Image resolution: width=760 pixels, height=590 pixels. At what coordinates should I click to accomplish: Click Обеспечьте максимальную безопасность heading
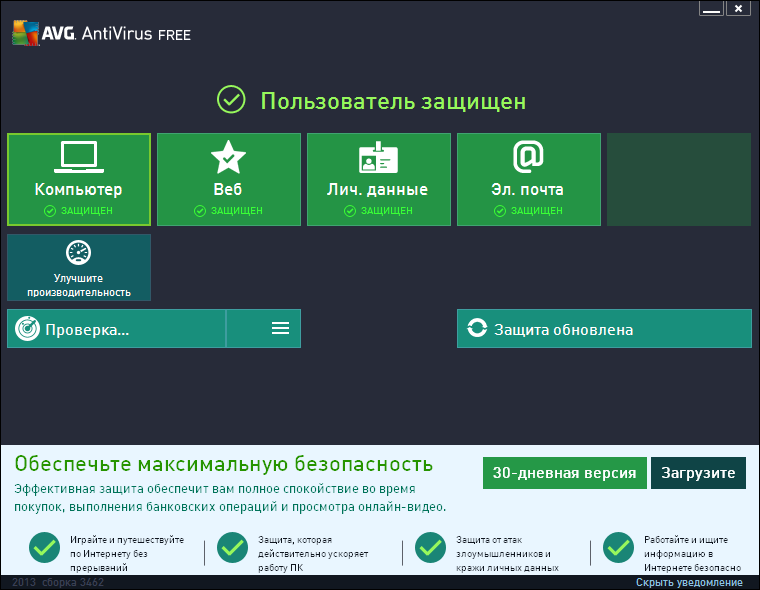tap(223, 464)
